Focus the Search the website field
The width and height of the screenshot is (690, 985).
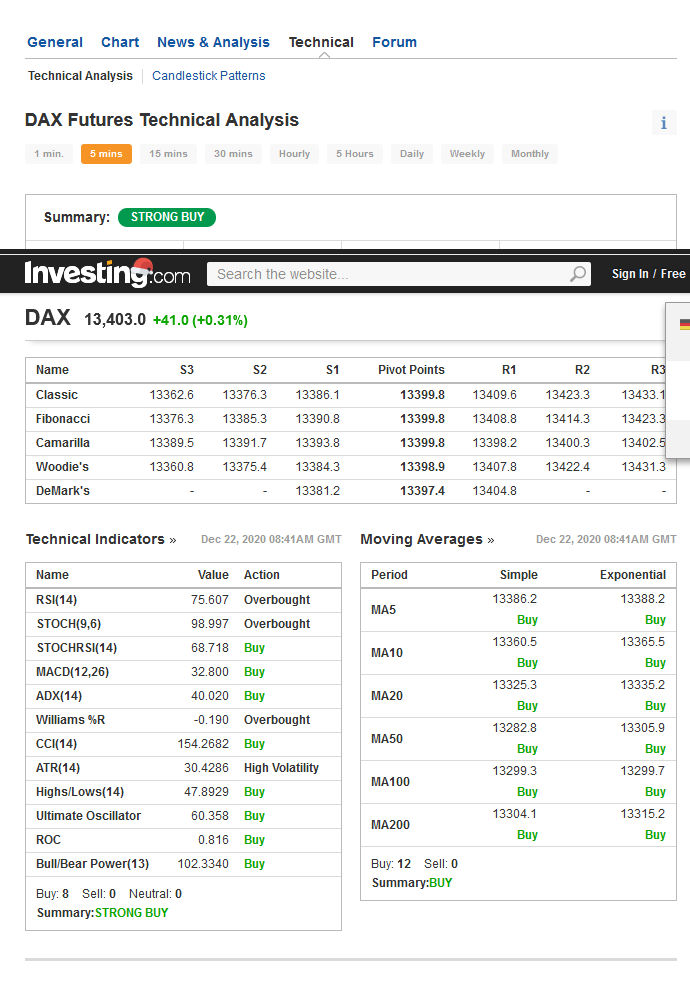point(399,274)
